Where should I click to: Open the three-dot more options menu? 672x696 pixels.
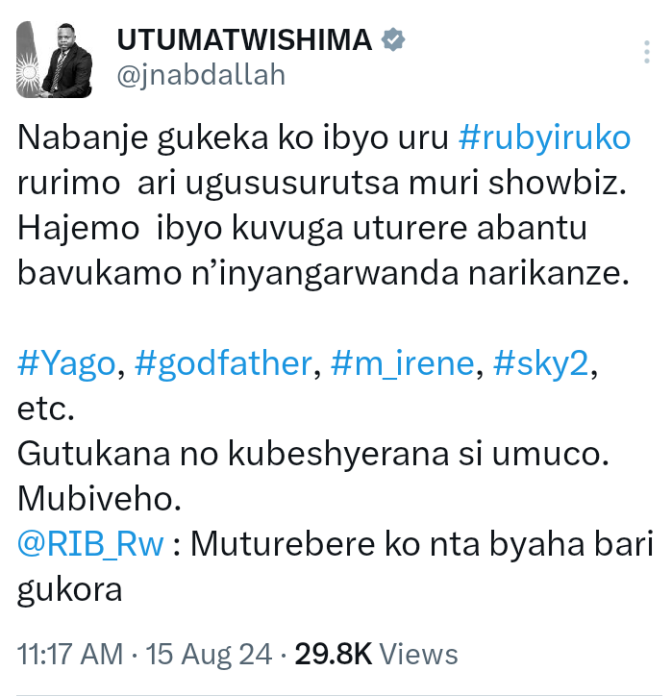647,51
